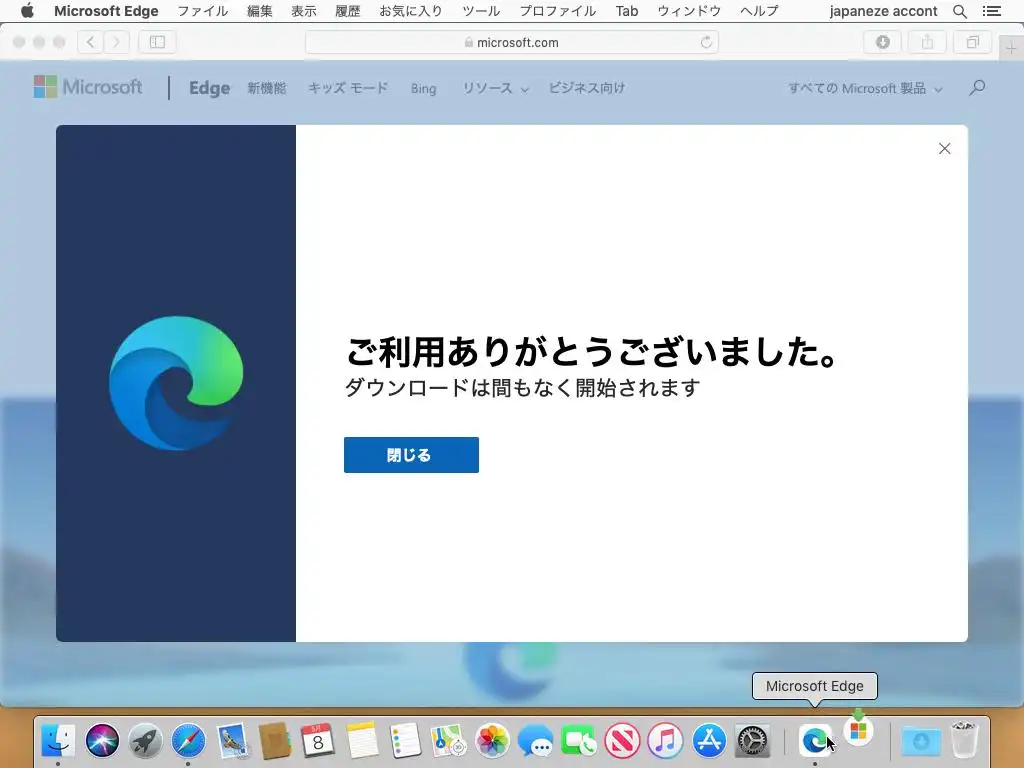Show downloads from toolbar button
This screenshot has width=1024, height=768.
point(882,42)
